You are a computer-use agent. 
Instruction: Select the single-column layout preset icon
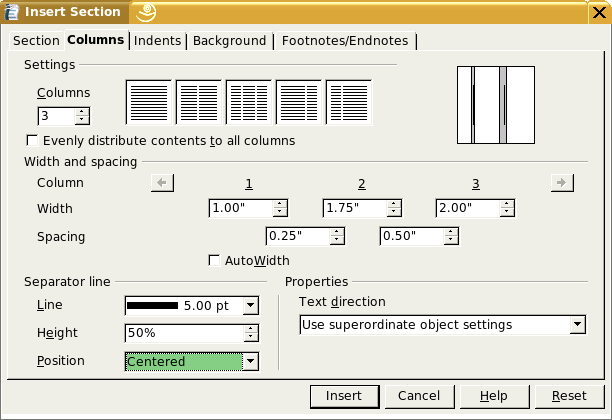click(148, 102)
